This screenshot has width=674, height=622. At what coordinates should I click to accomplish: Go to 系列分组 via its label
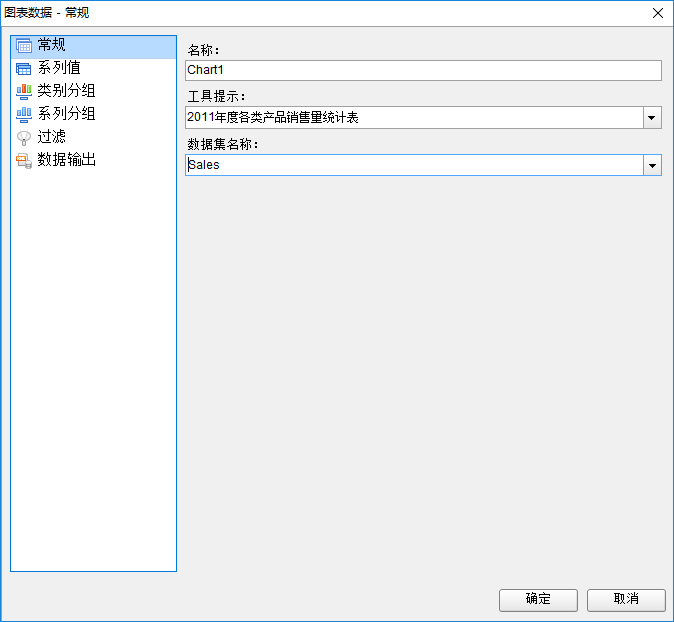coord(66,114)
